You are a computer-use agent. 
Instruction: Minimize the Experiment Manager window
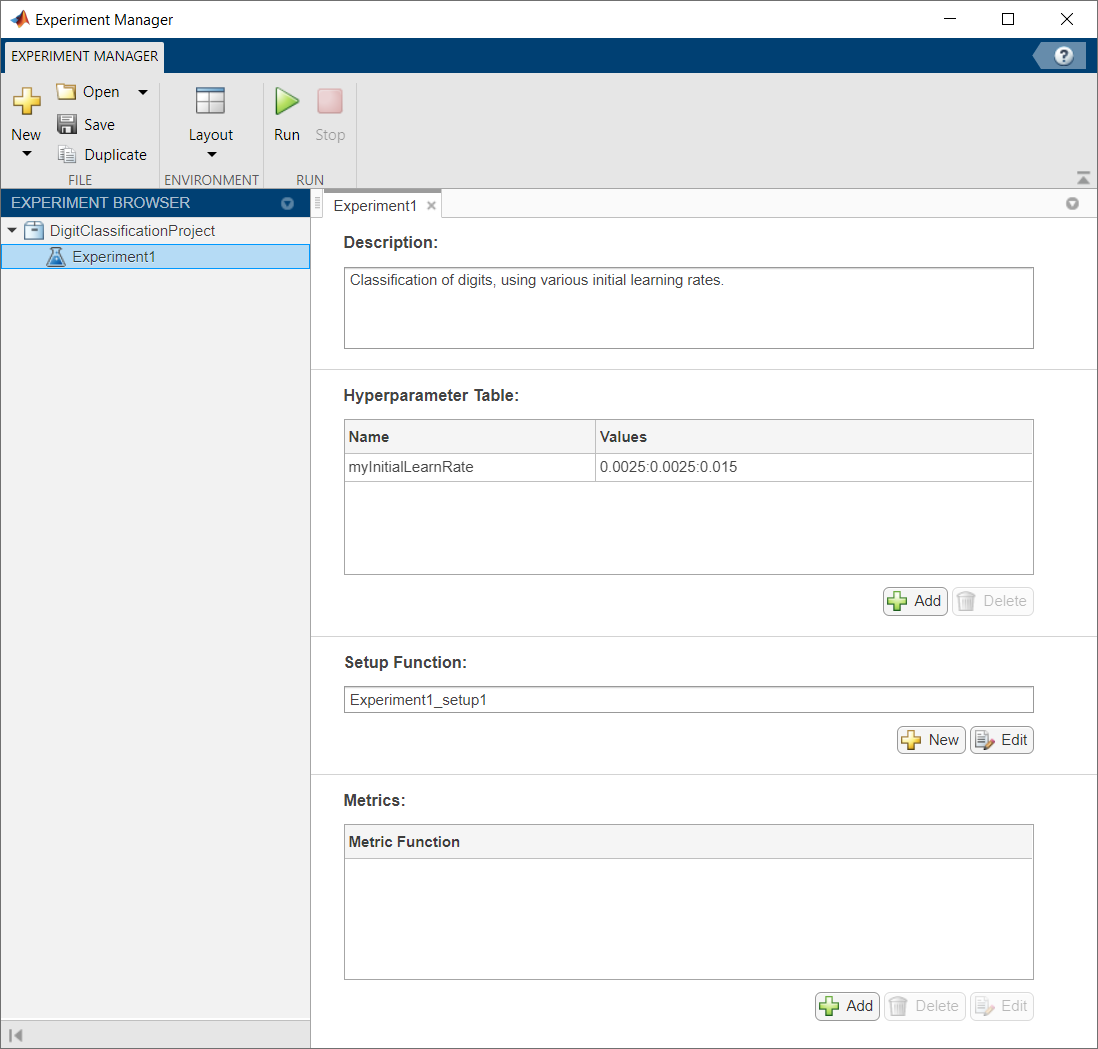pos(950,19)
